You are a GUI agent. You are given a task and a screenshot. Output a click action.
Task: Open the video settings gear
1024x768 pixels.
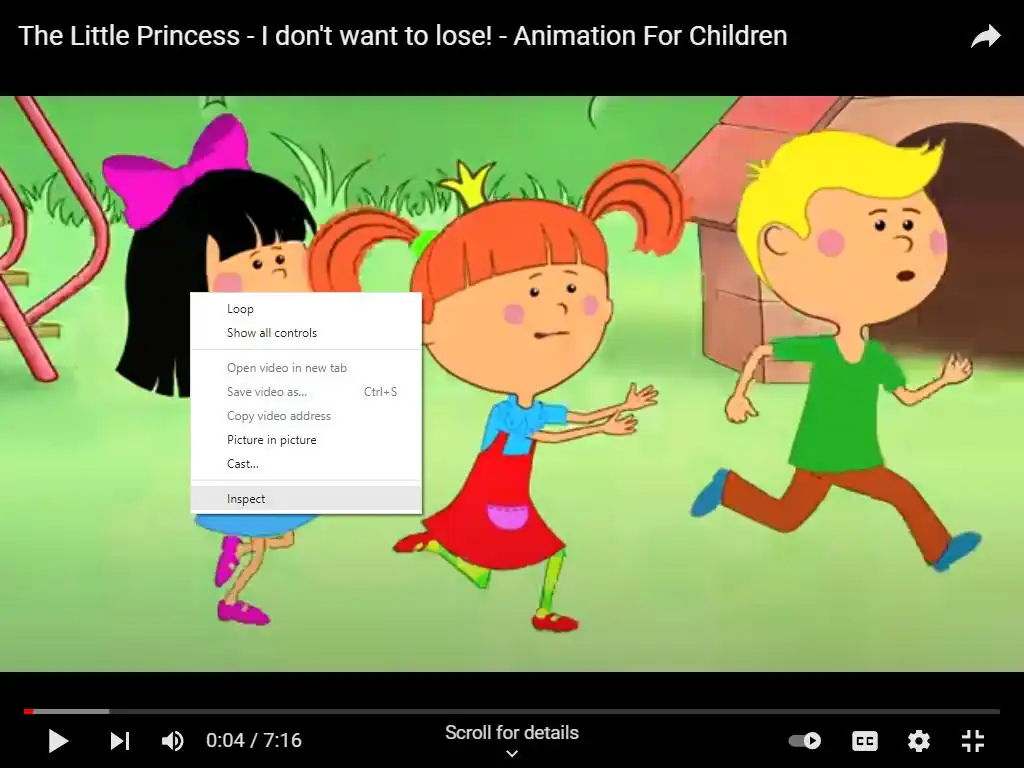point(919,741)
